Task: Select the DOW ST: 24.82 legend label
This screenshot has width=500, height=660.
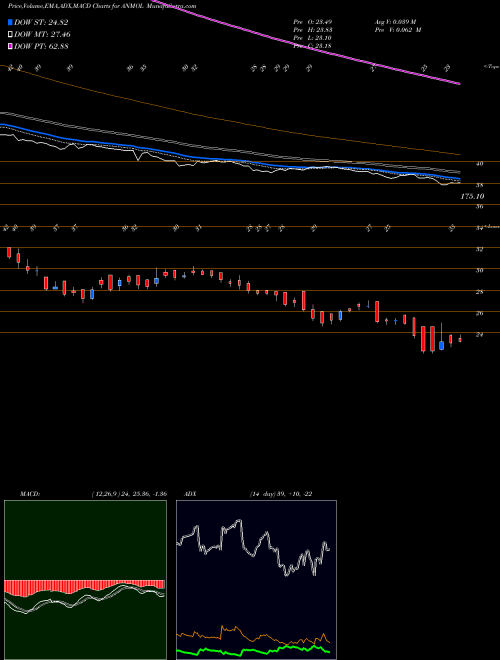Action: click(41, 23)
